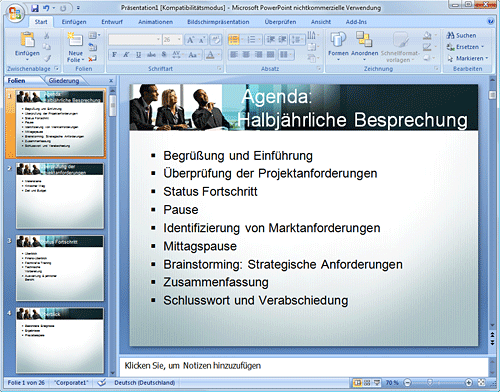Image resolution: width=500 pixels, height=392 pixels.
Task: Switch to the Gliederung pane tab
Action: pos(64,81)
